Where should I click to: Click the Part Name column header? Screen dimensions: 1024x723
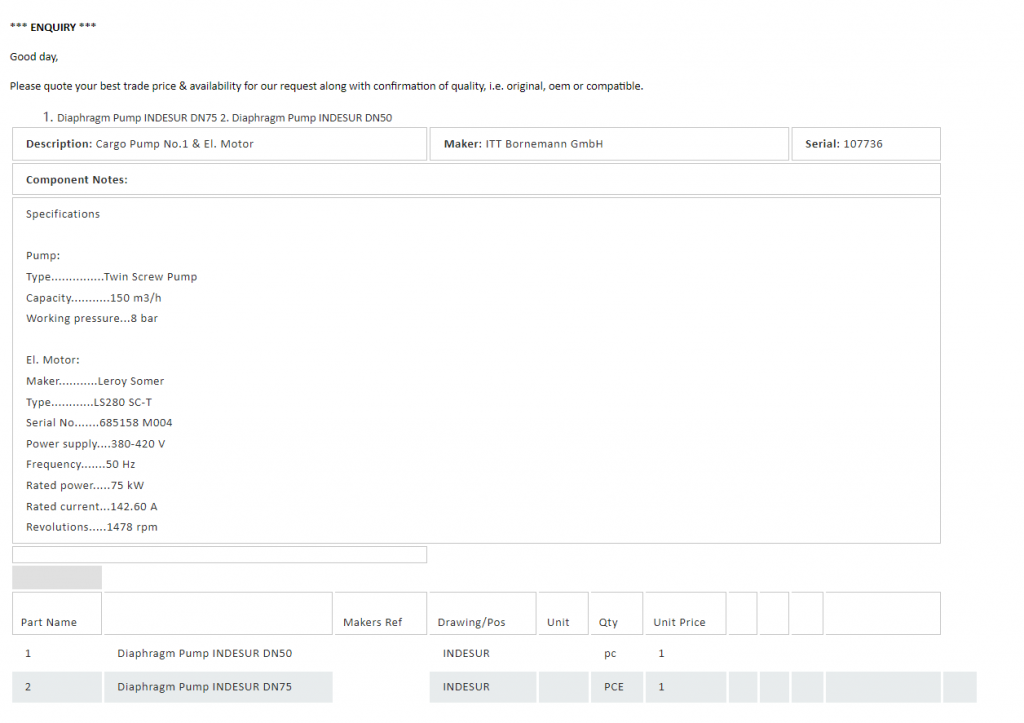pyautogui.click(x=49, y=622)
